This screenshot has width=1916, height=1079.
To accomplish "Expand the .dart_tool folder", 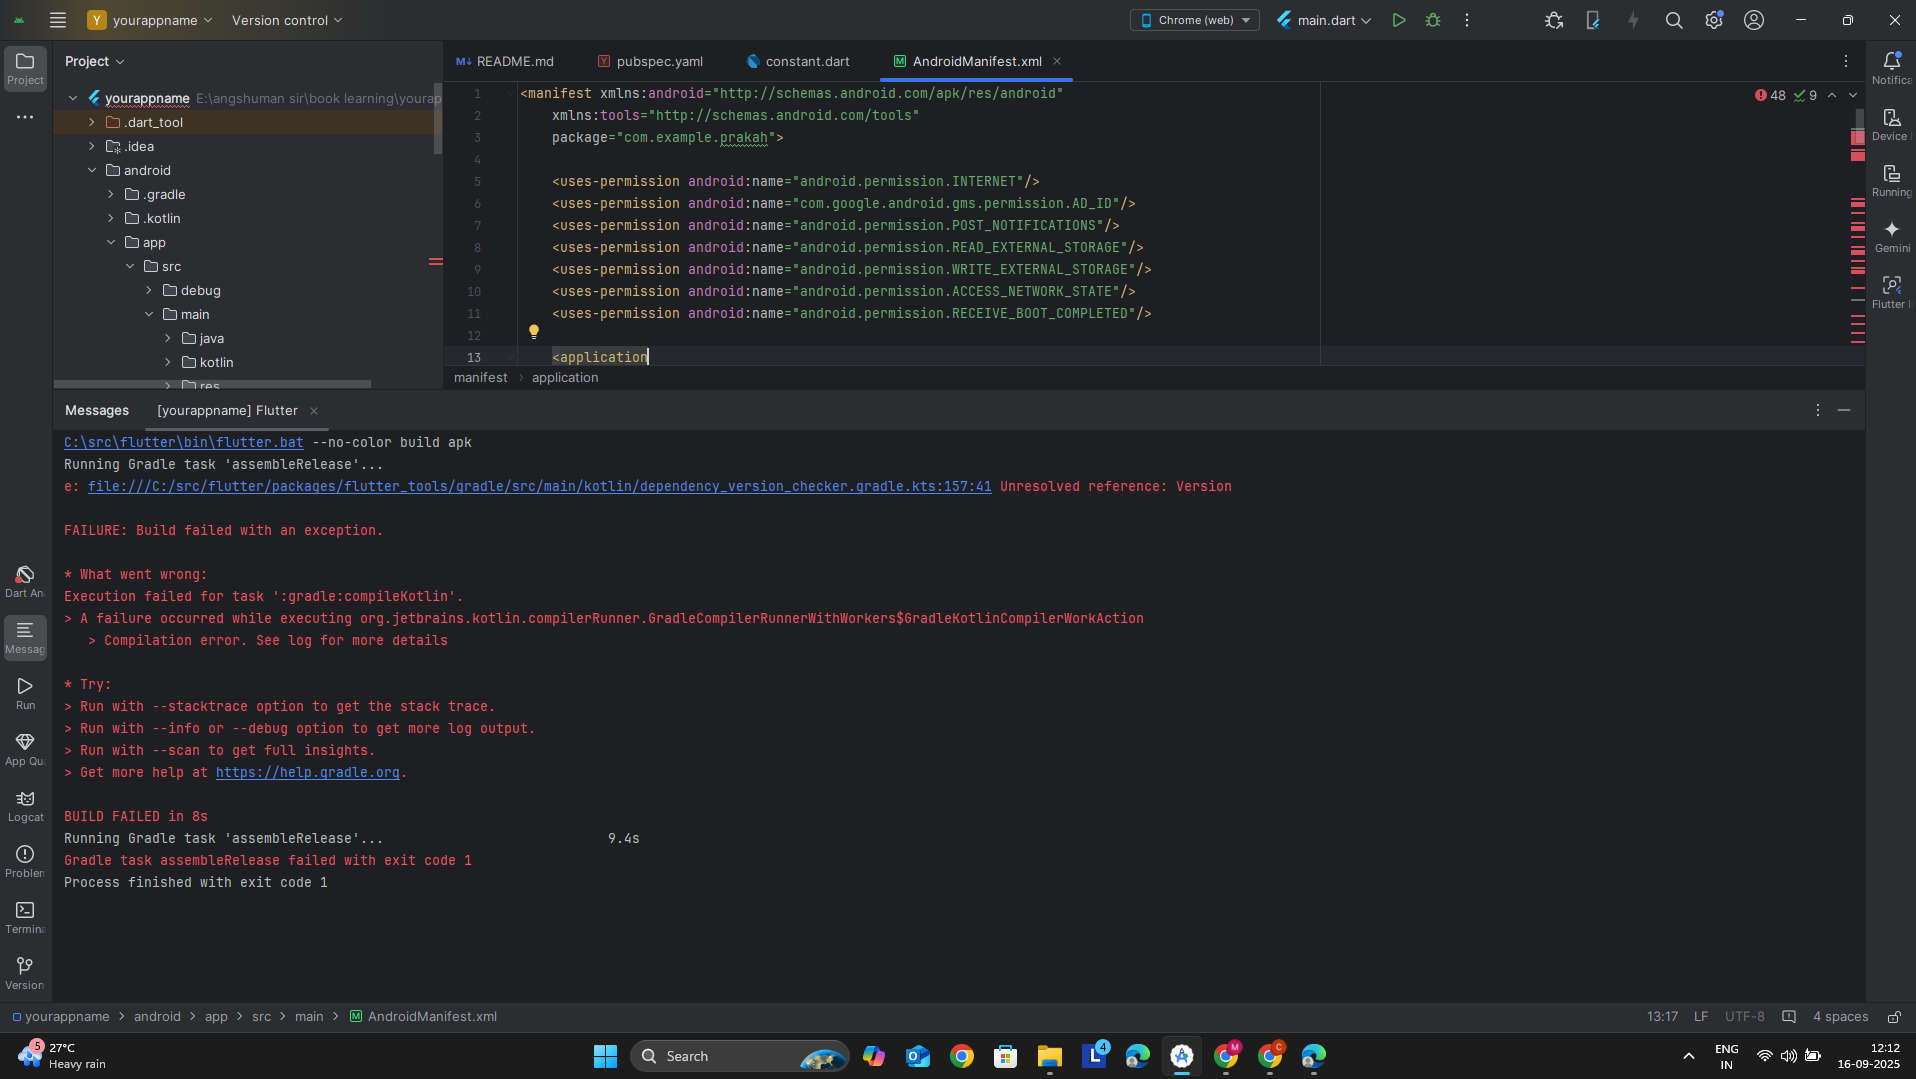I will (x=92, y=122).
